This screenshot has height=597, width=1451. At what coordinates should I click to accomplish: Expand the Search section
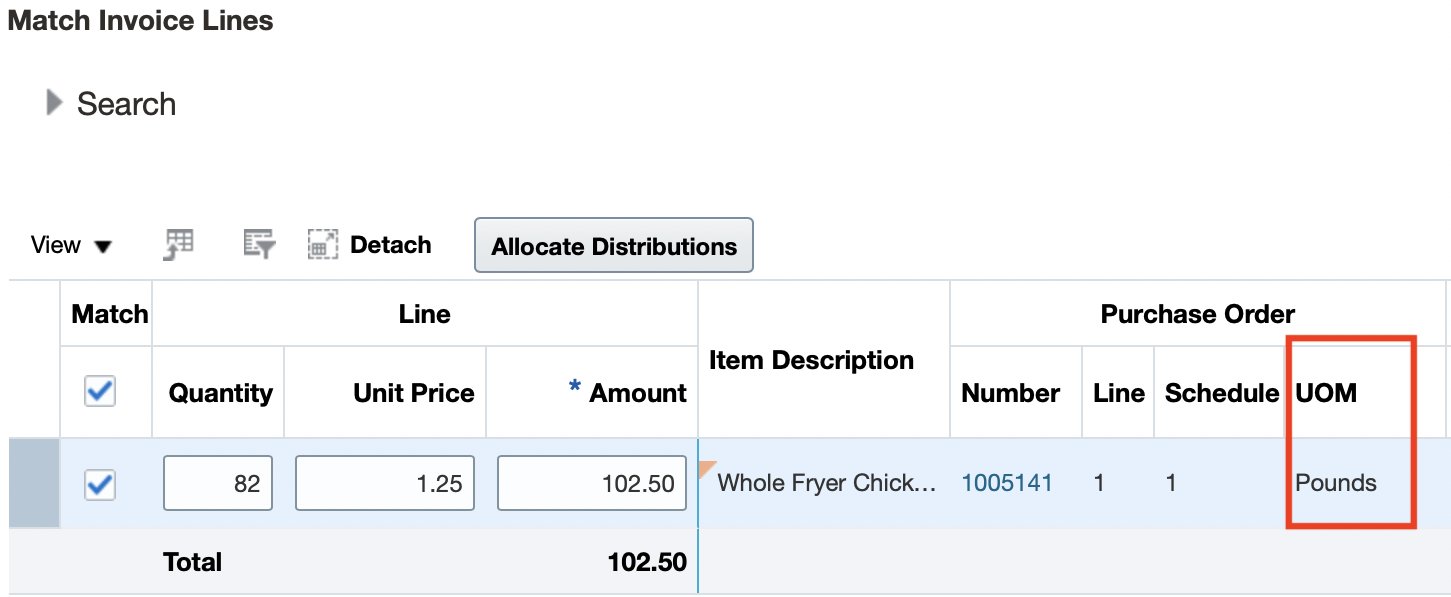click(x=55, y=103)
